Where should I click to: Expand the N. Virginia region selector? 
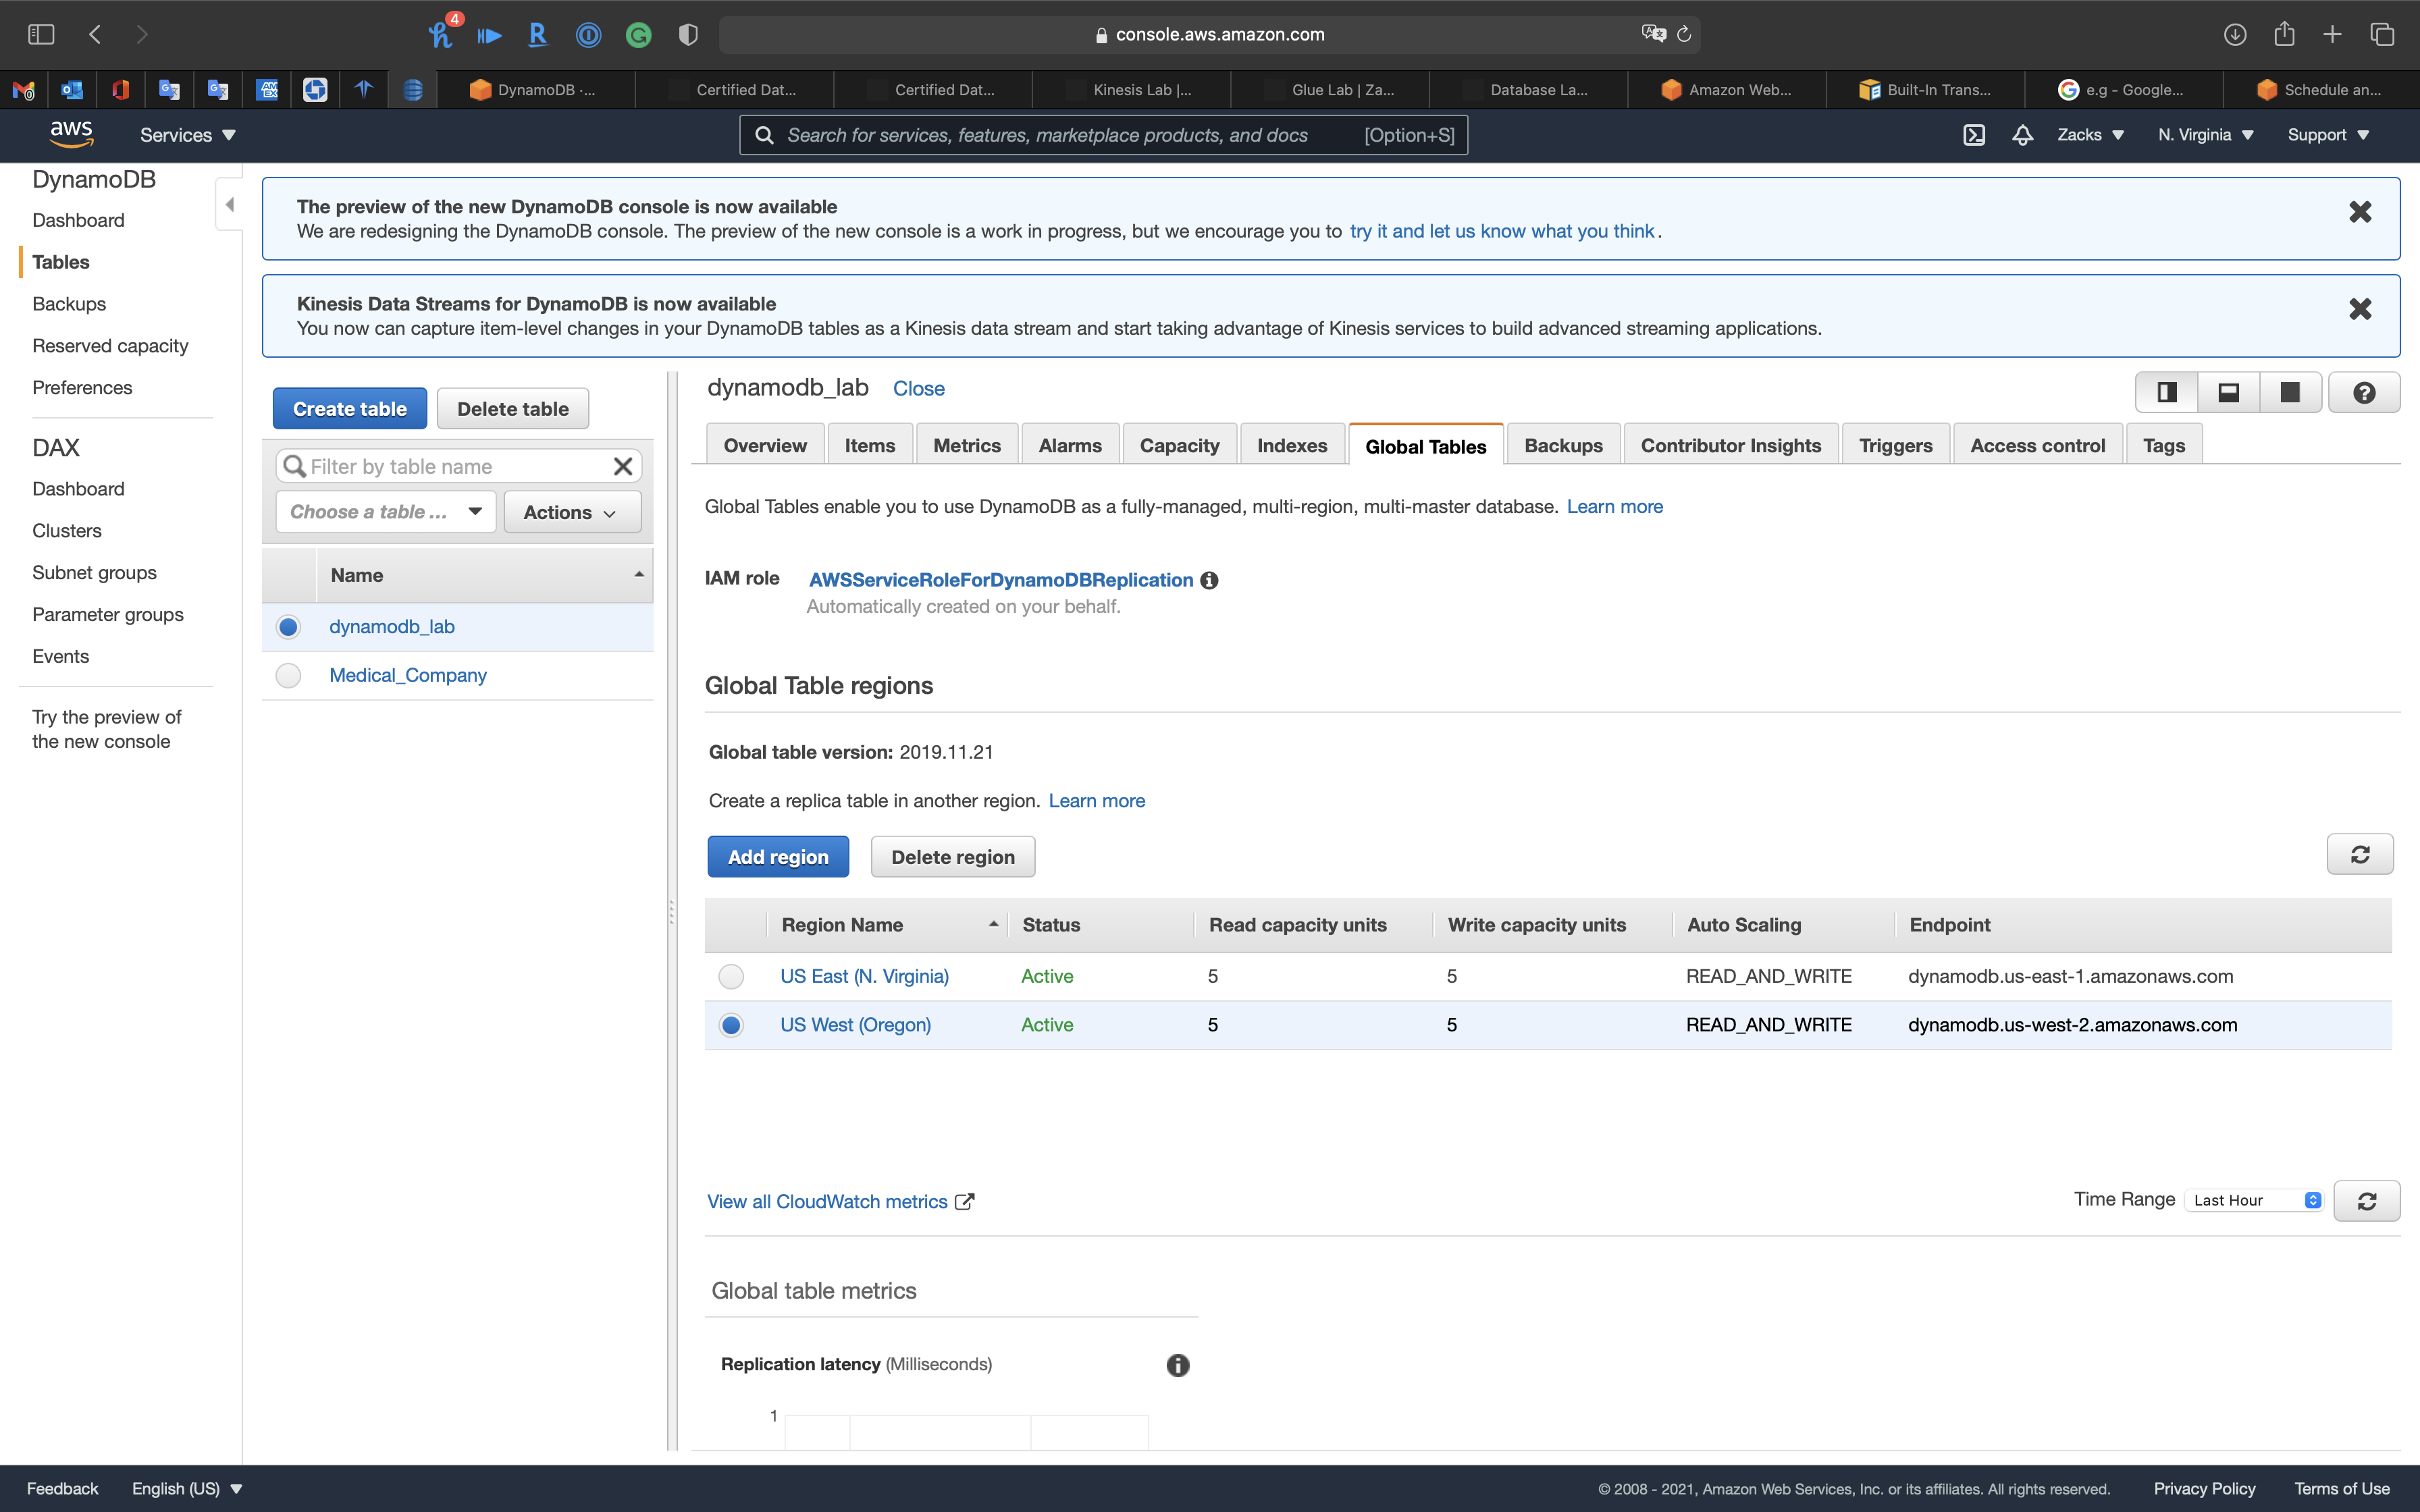[x=2205, y=135]
